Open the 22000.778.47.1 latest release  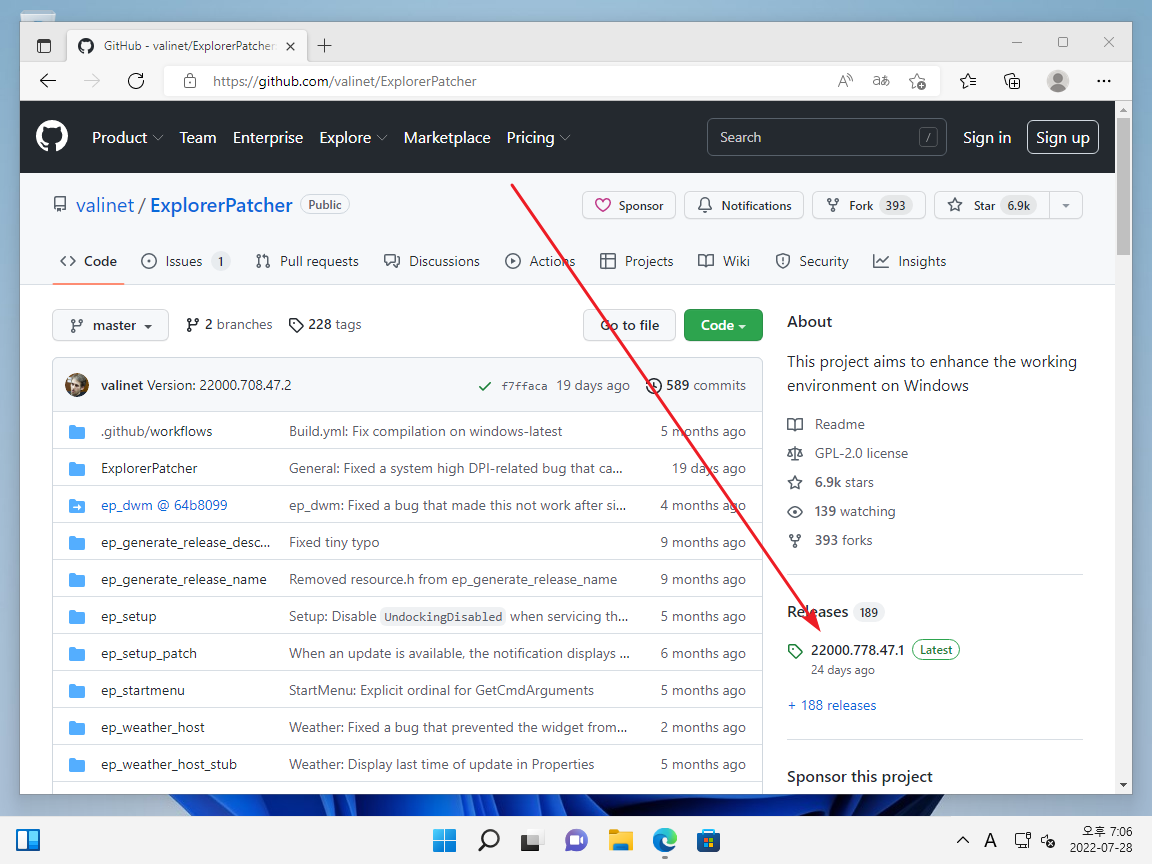click(857, 650)
